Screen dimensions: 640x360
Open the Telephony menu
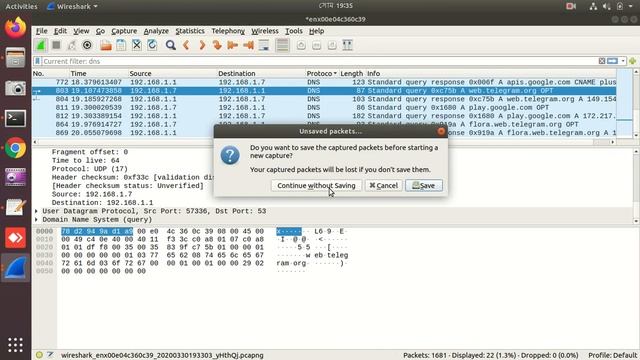228,31
